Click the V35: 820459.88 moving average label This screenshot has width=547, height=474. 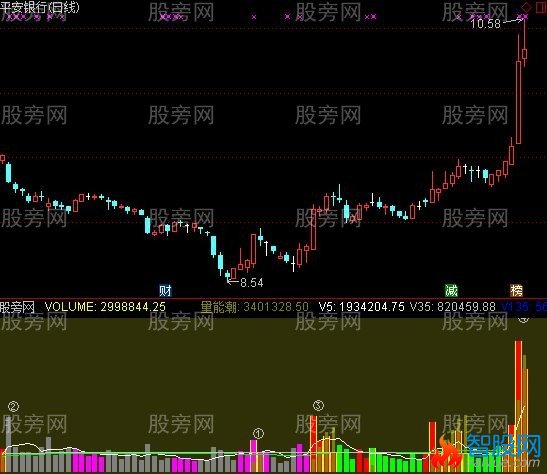(x=452, y=307)
